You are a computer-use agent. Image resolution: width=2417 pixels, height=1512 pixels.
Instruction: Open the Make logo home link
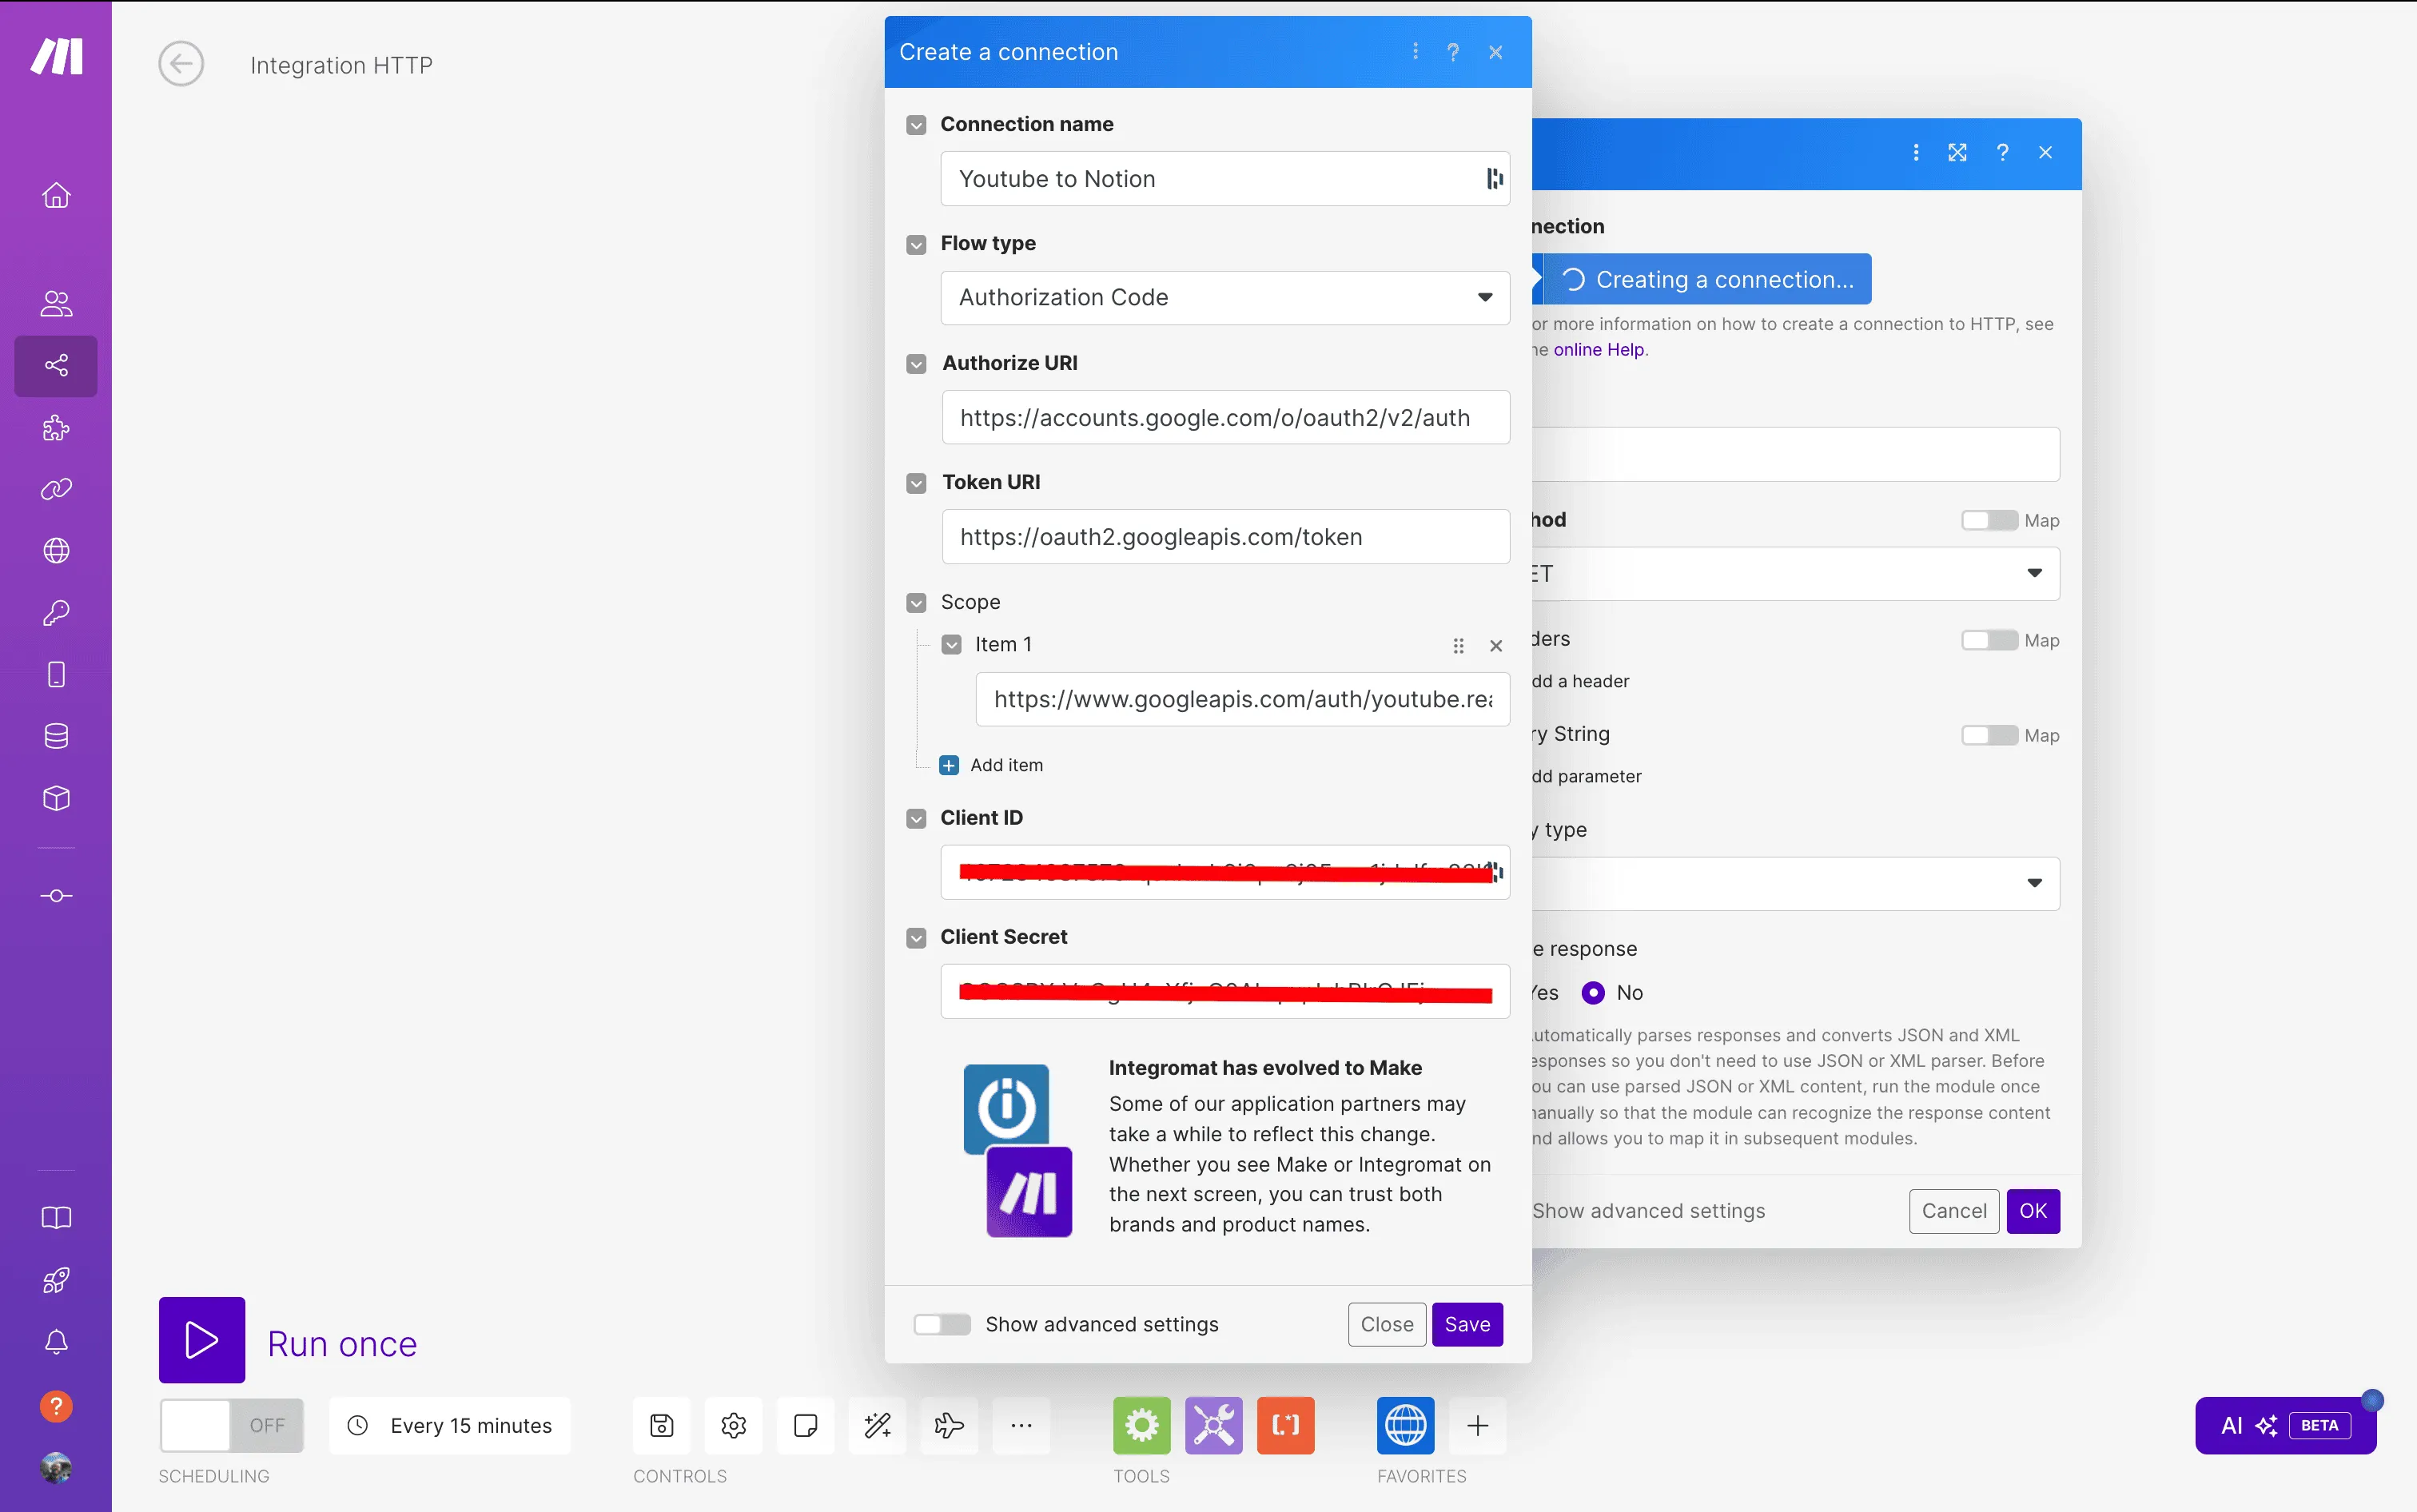[56, 57]
